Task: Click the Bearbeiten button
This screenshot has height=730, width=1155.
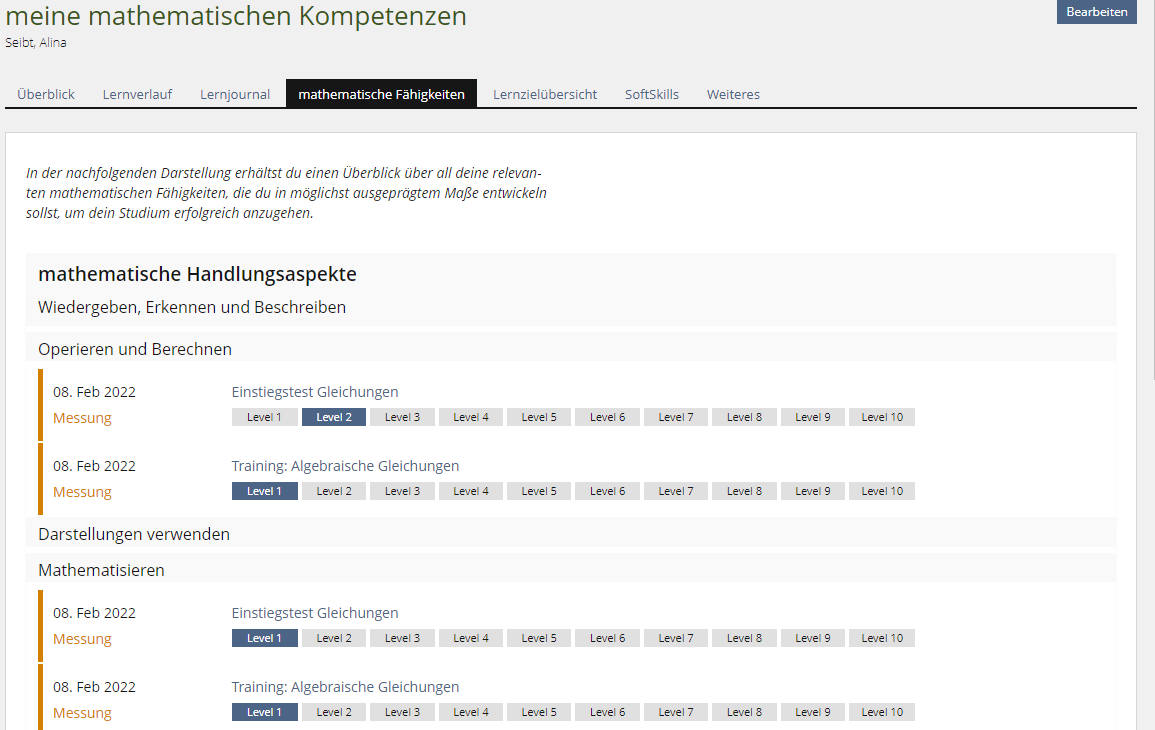Action: (1096, 12)
